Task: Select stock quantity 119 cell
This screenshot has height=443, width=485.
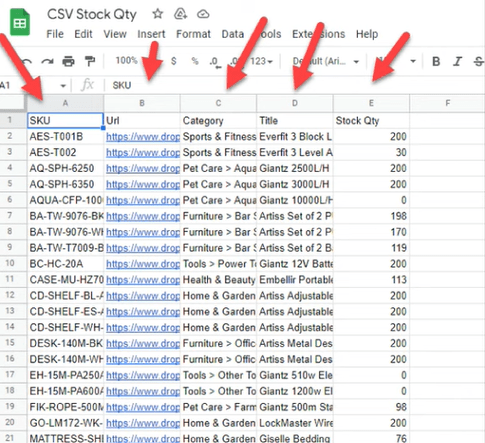Action: (371, 248)
